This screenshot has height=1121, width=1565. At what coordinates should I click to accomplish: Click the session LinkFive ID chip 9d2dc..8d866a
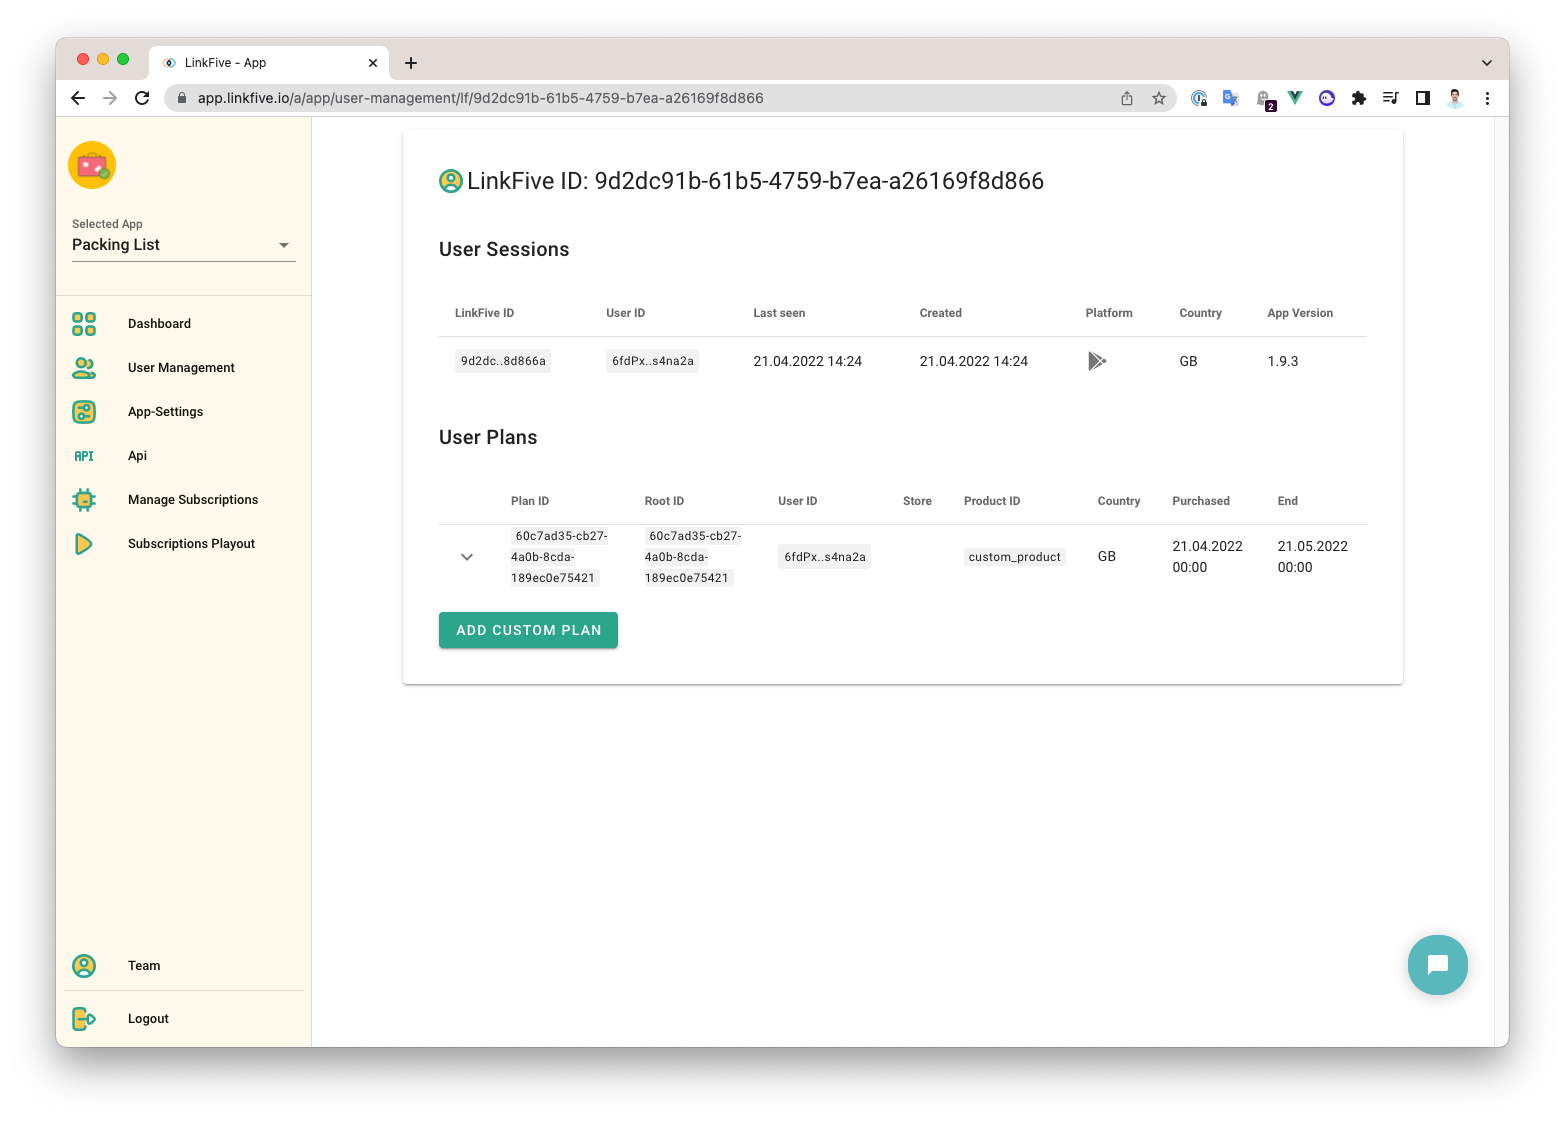tap(503, 361)
